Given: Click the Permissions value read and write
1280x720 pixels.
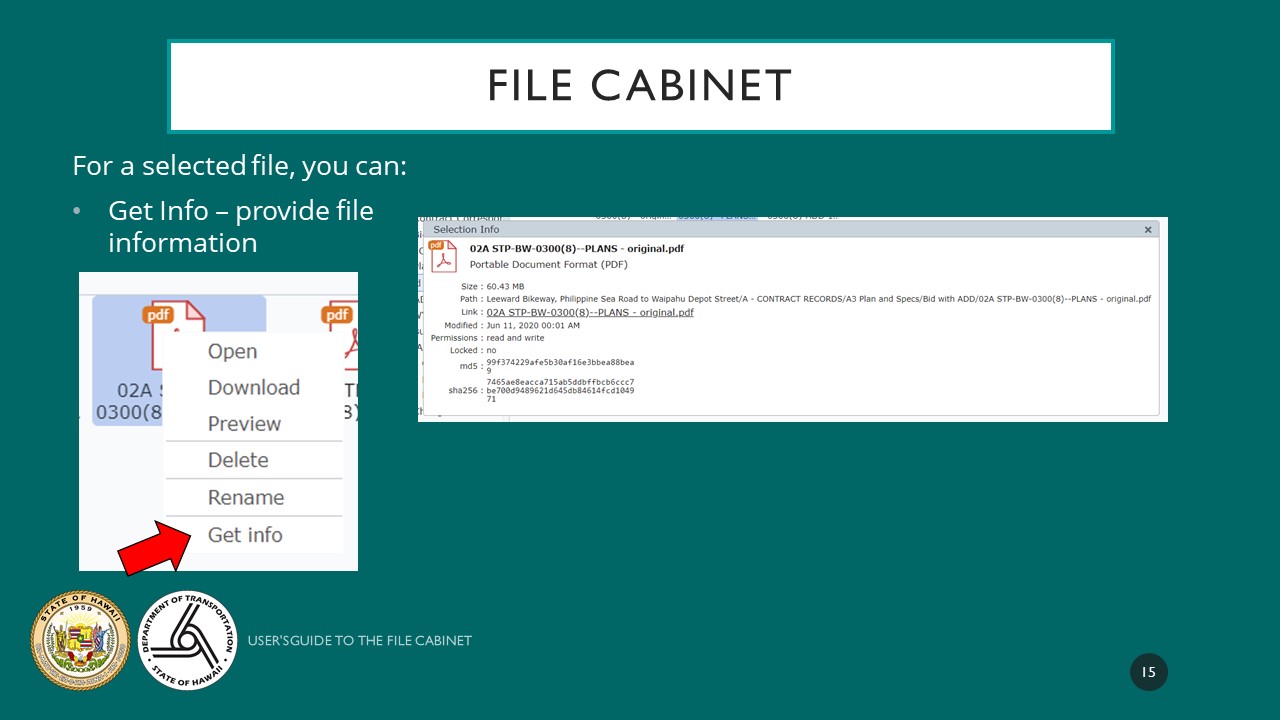Looking at the screenshot, I should pyautogui.click(x=515, y=338).
